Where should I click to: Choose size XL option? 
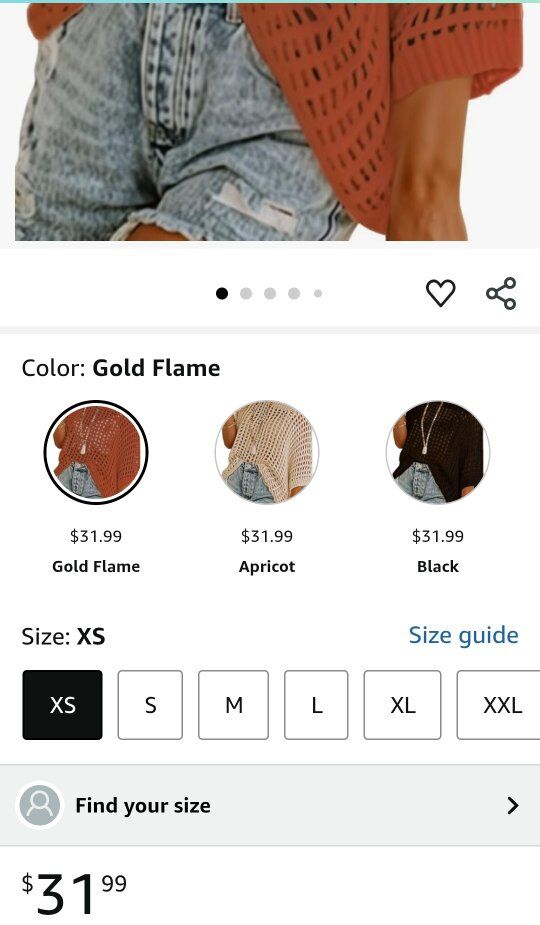(x=402, y=704)
